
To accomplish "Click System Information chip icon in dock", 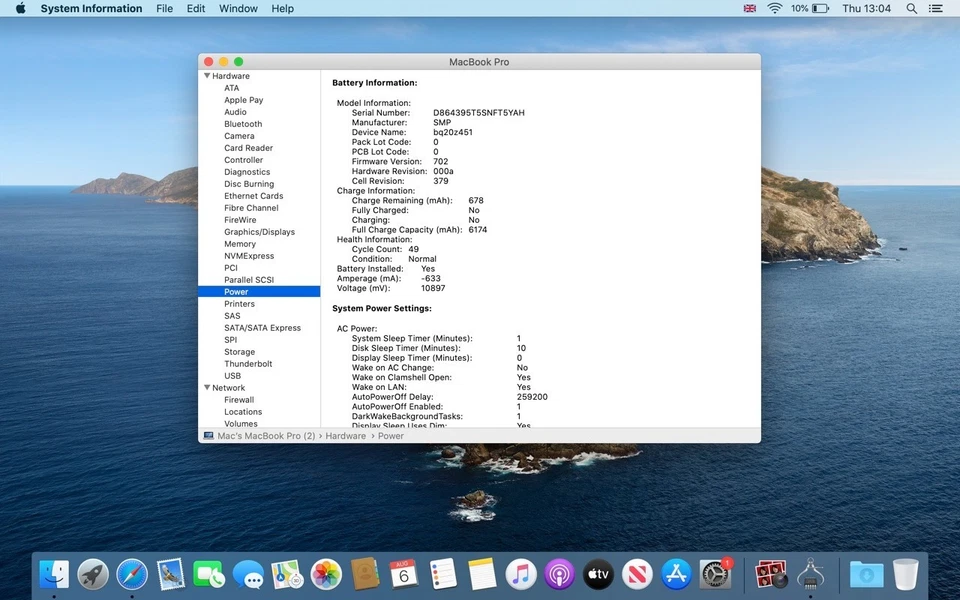I will tap(810, 575).
